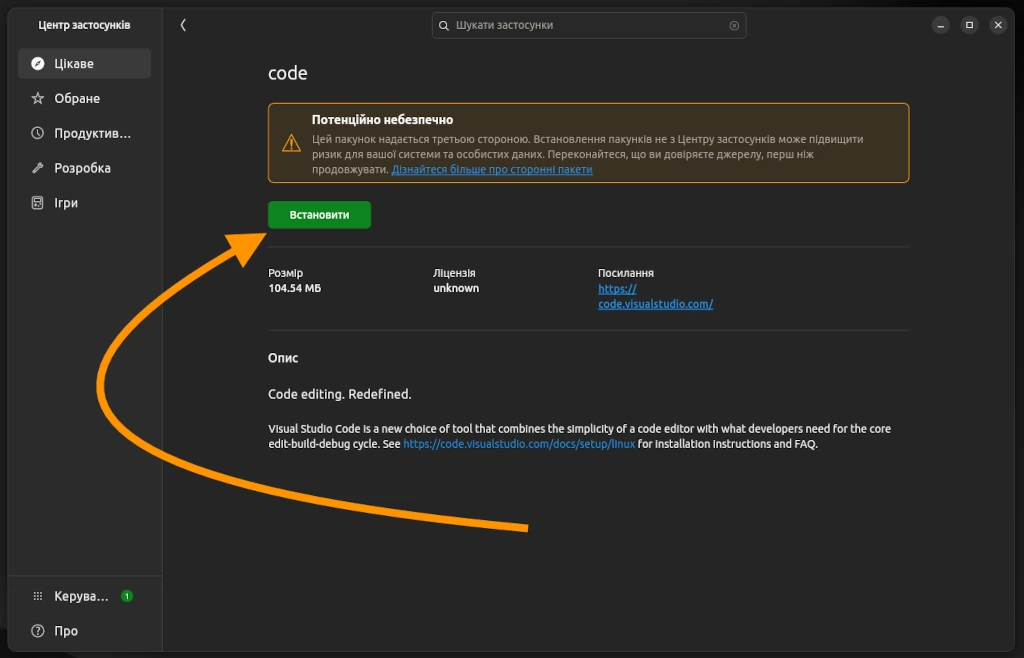Open the docs/setup/linux link in description

(519, 444)
